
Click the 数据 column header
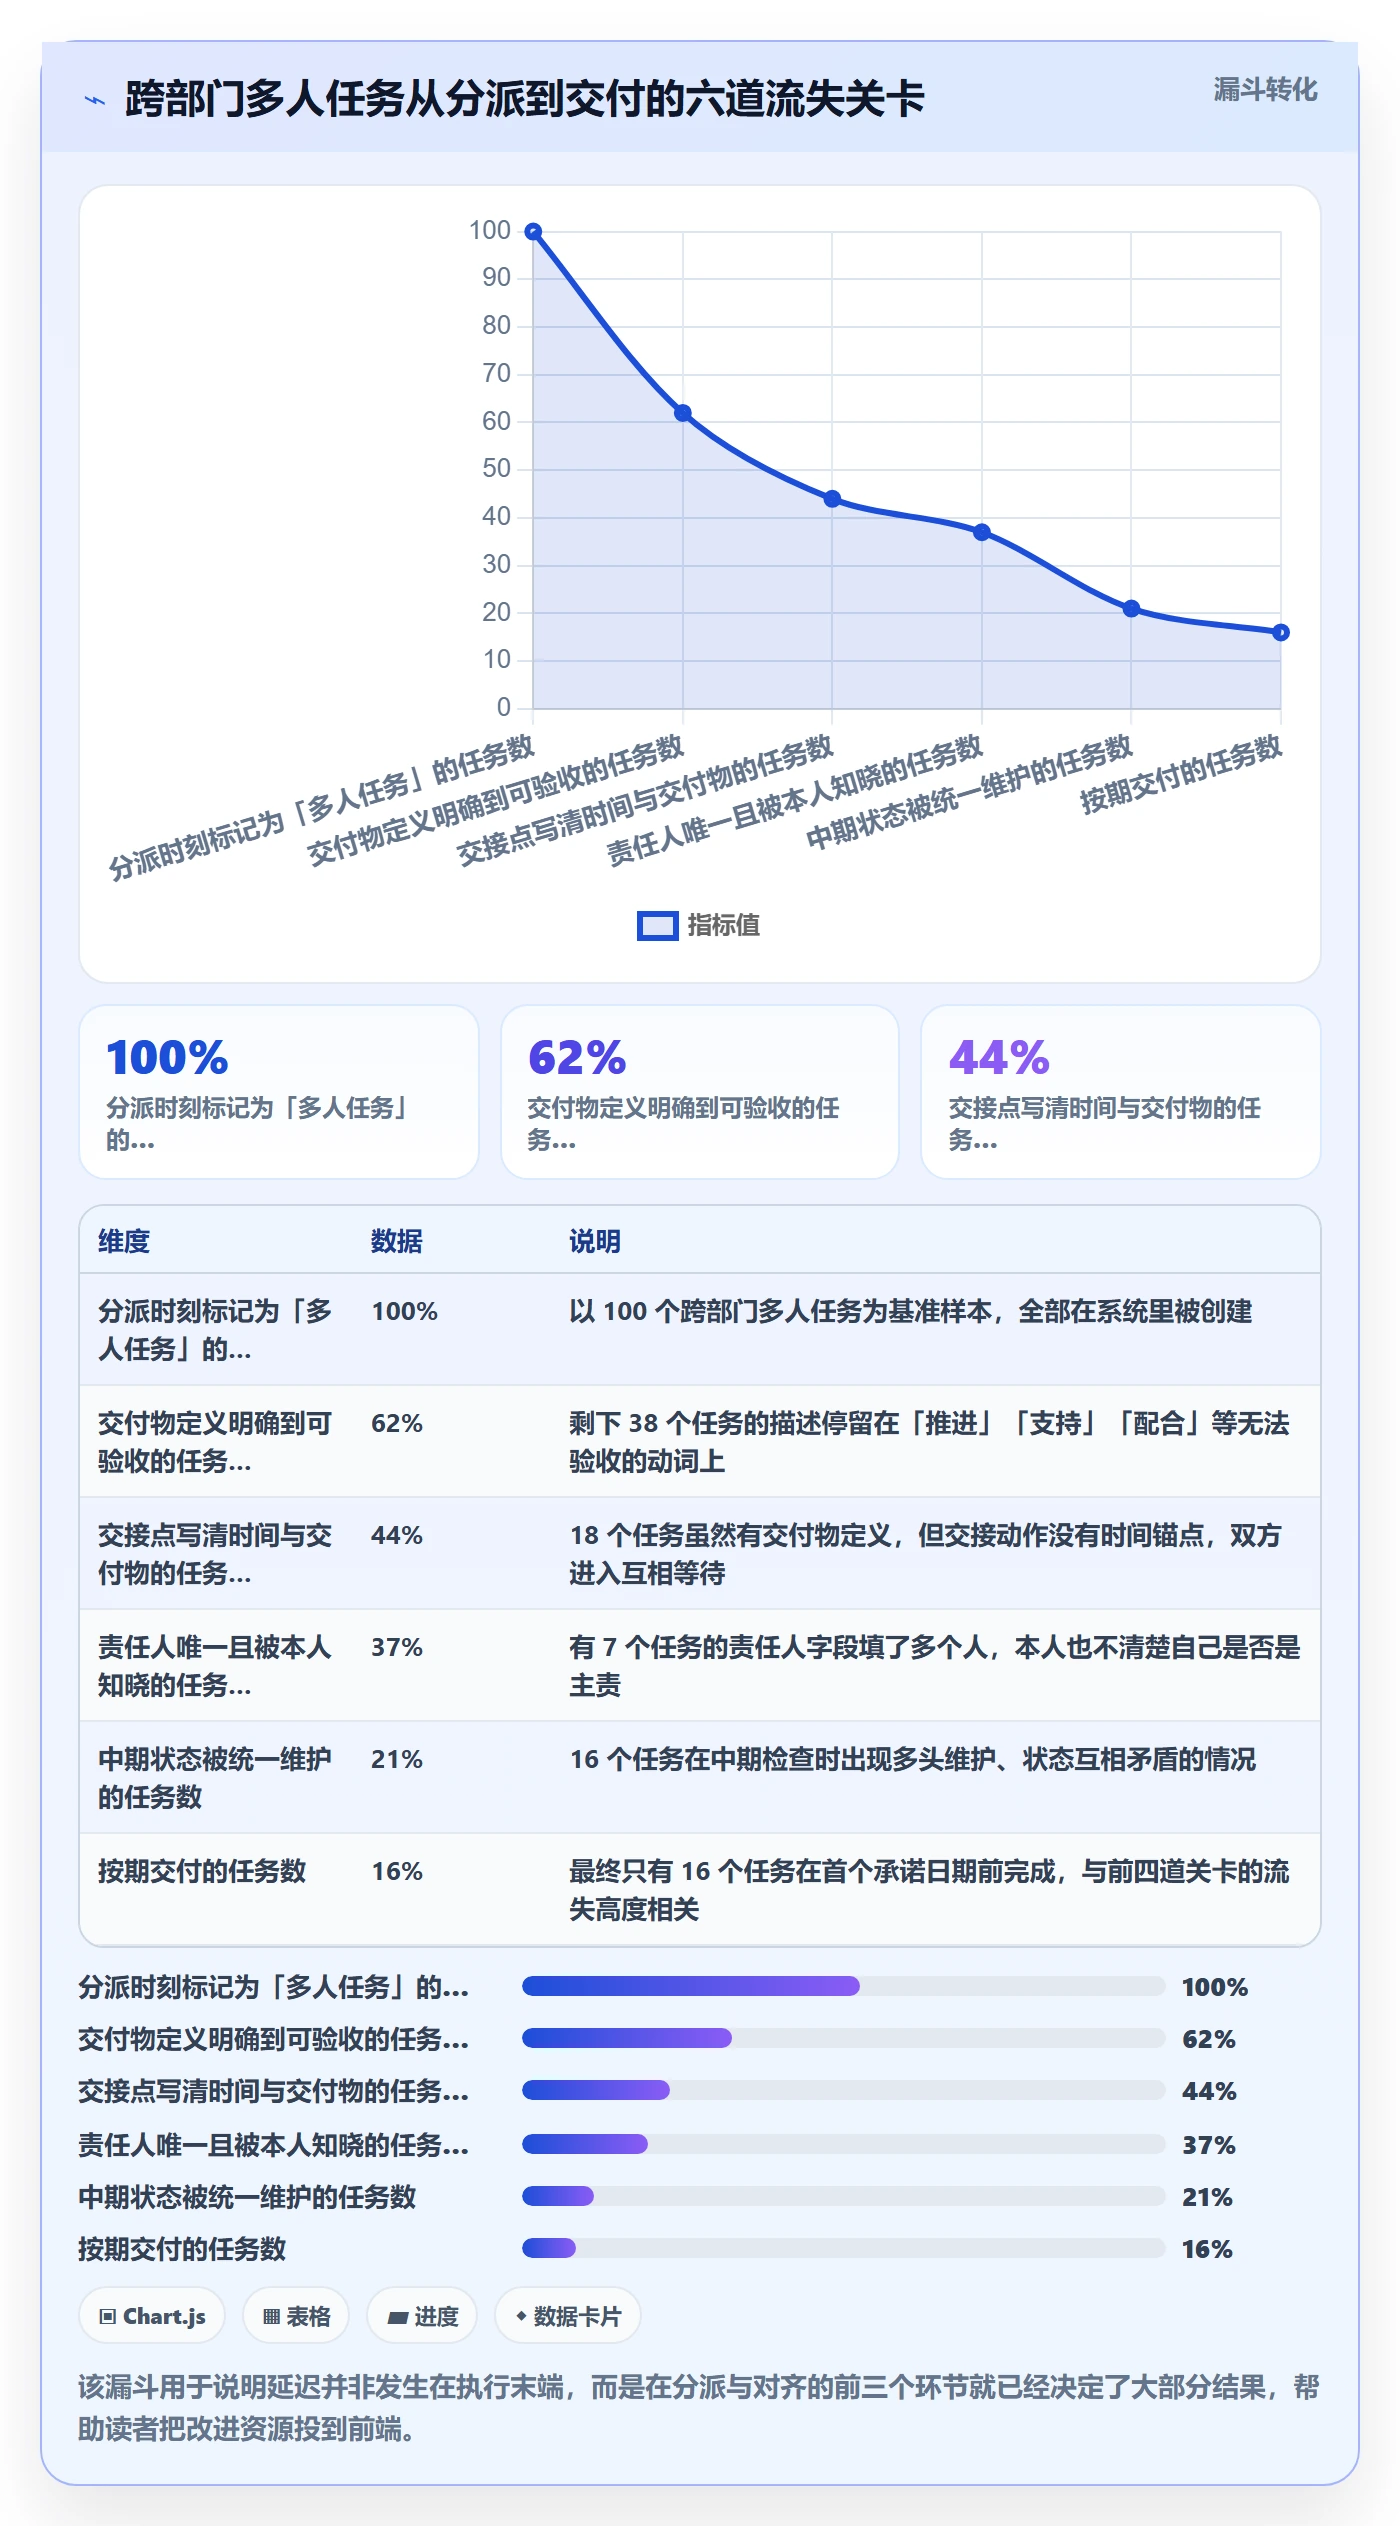[397, 1241]
